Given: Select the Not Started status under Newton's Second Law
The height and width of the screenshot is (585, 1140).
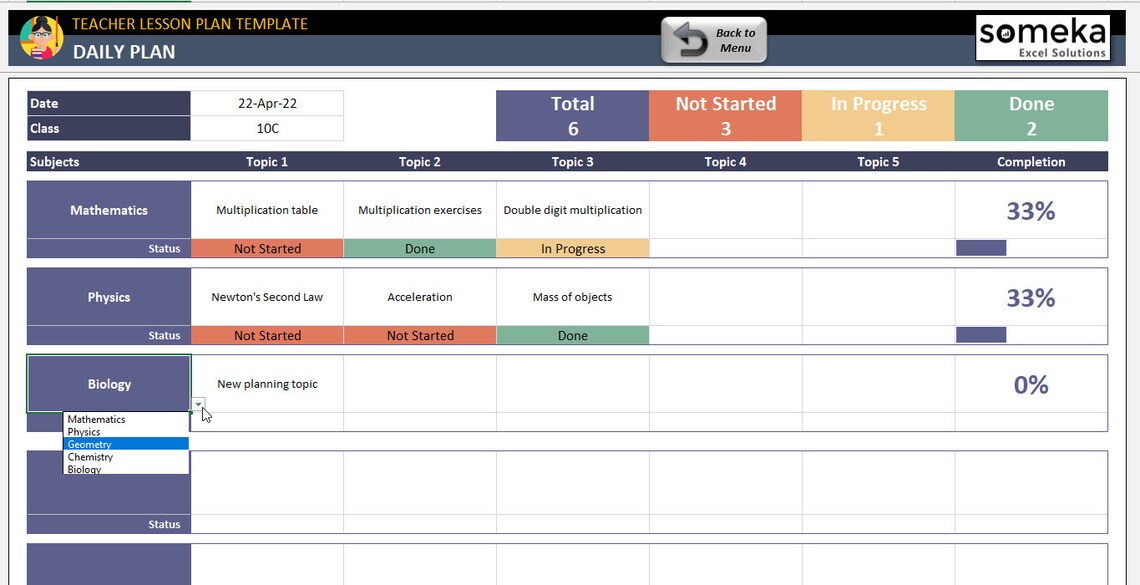Looking at the screenshot, I should point(266,334).
